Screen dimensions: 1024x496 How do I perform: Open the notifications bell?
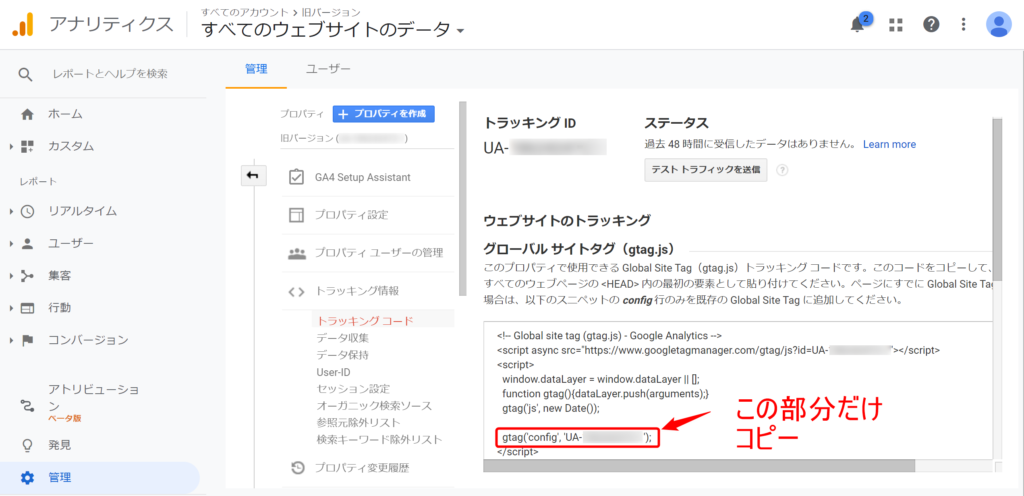(857, 25)
